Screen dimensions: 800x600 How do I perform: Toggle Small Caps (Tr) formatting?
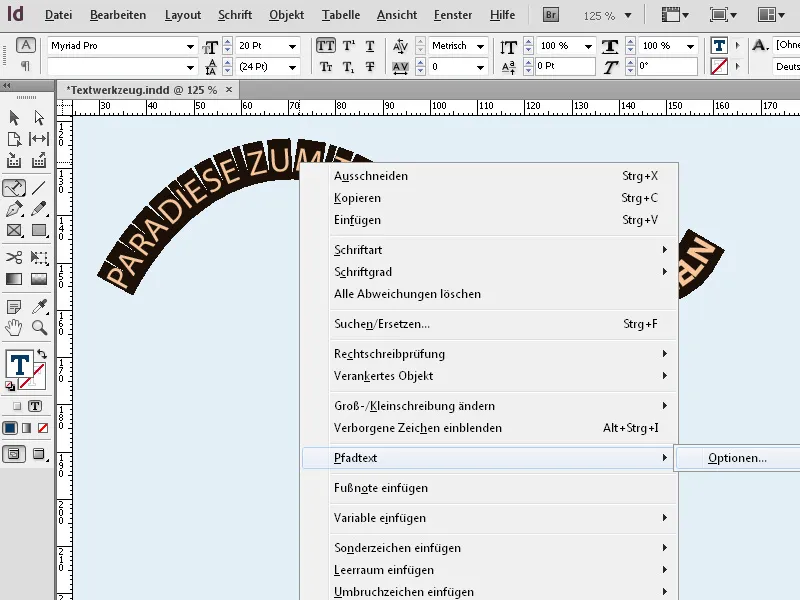coord(326,67)
